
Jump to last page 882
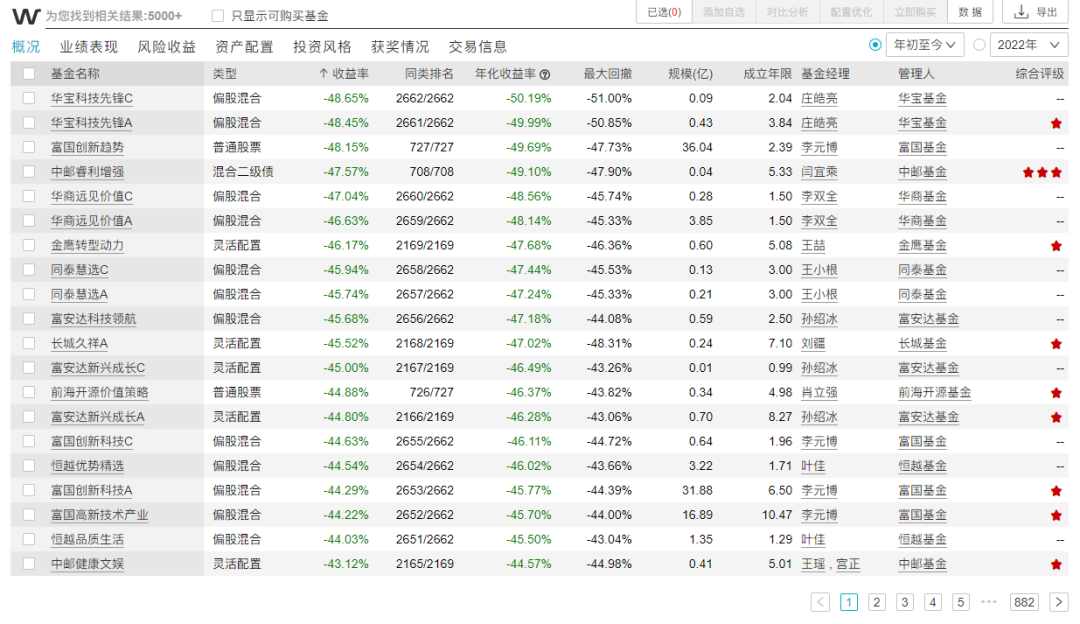(x=1024, y=602)
